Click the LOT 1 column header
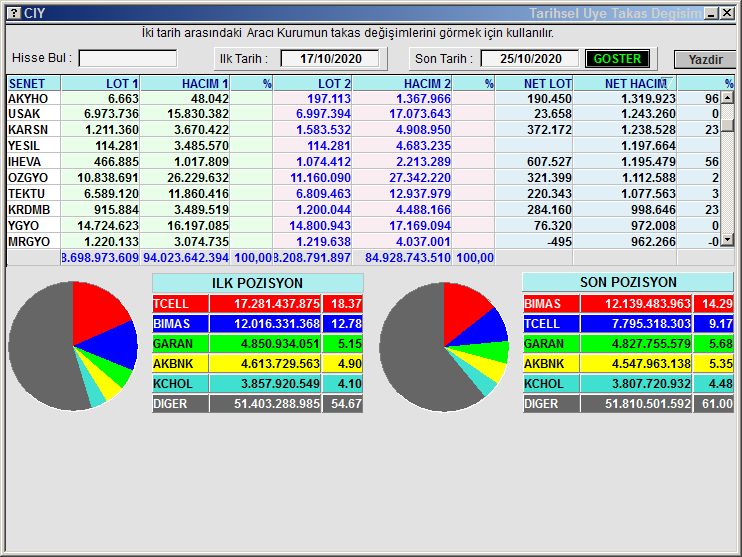This screenshot has height=557, width=742. pyautogui.click(x=100, y=84)
